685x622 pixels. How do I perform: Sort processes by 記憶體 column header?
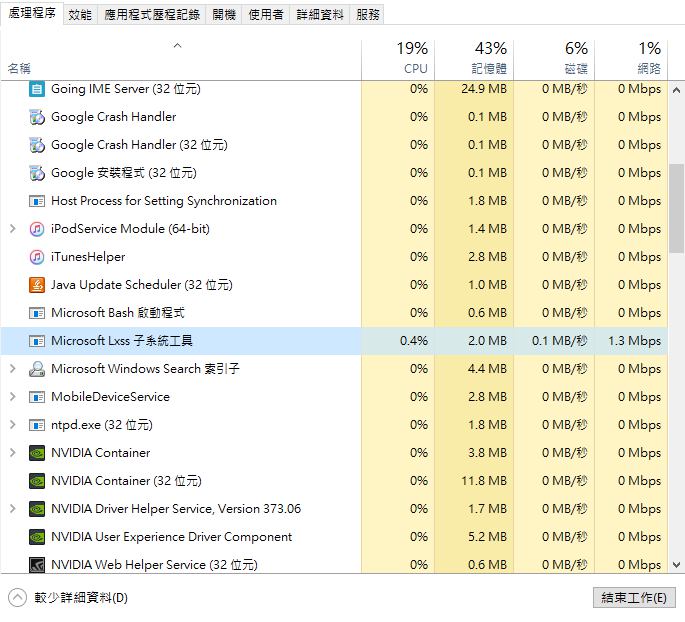474,59
